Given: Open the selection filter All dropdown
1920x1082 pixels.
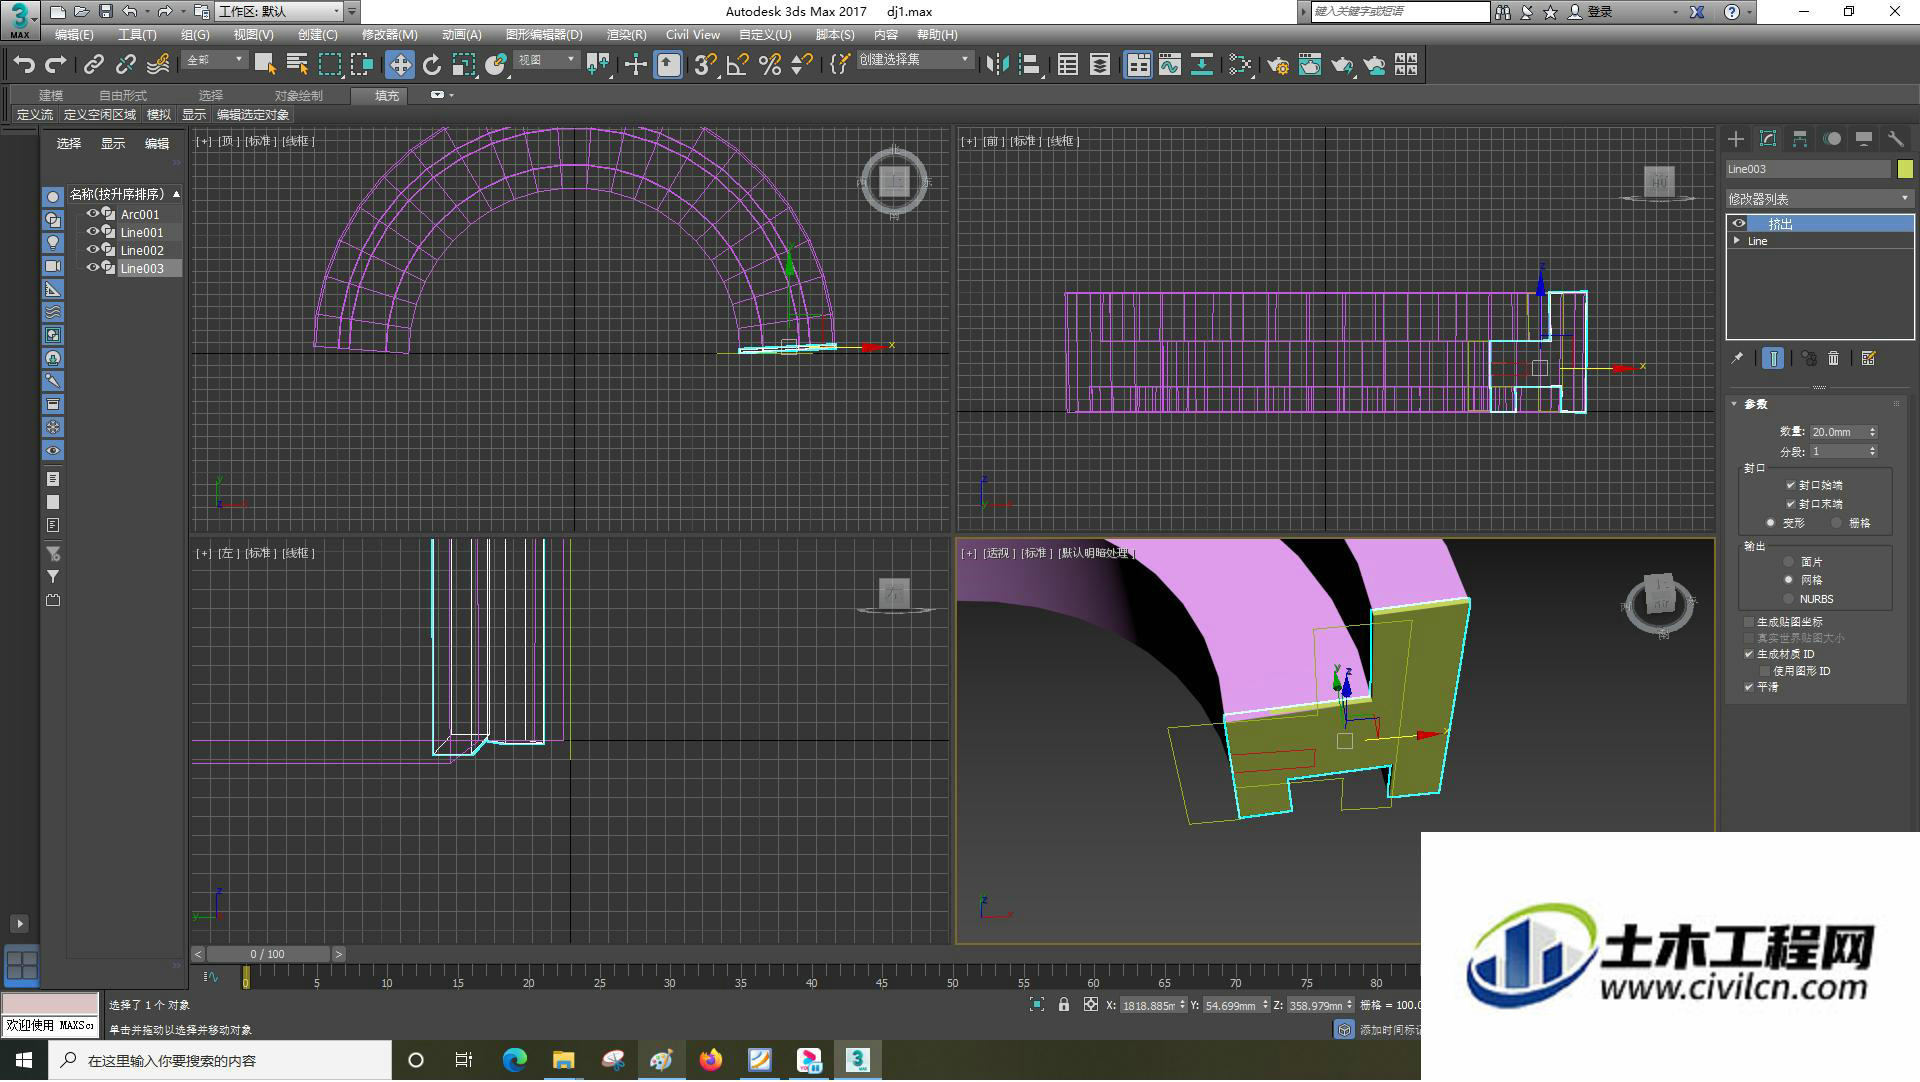Looking at the screenshot, I should tap(214, 61).
